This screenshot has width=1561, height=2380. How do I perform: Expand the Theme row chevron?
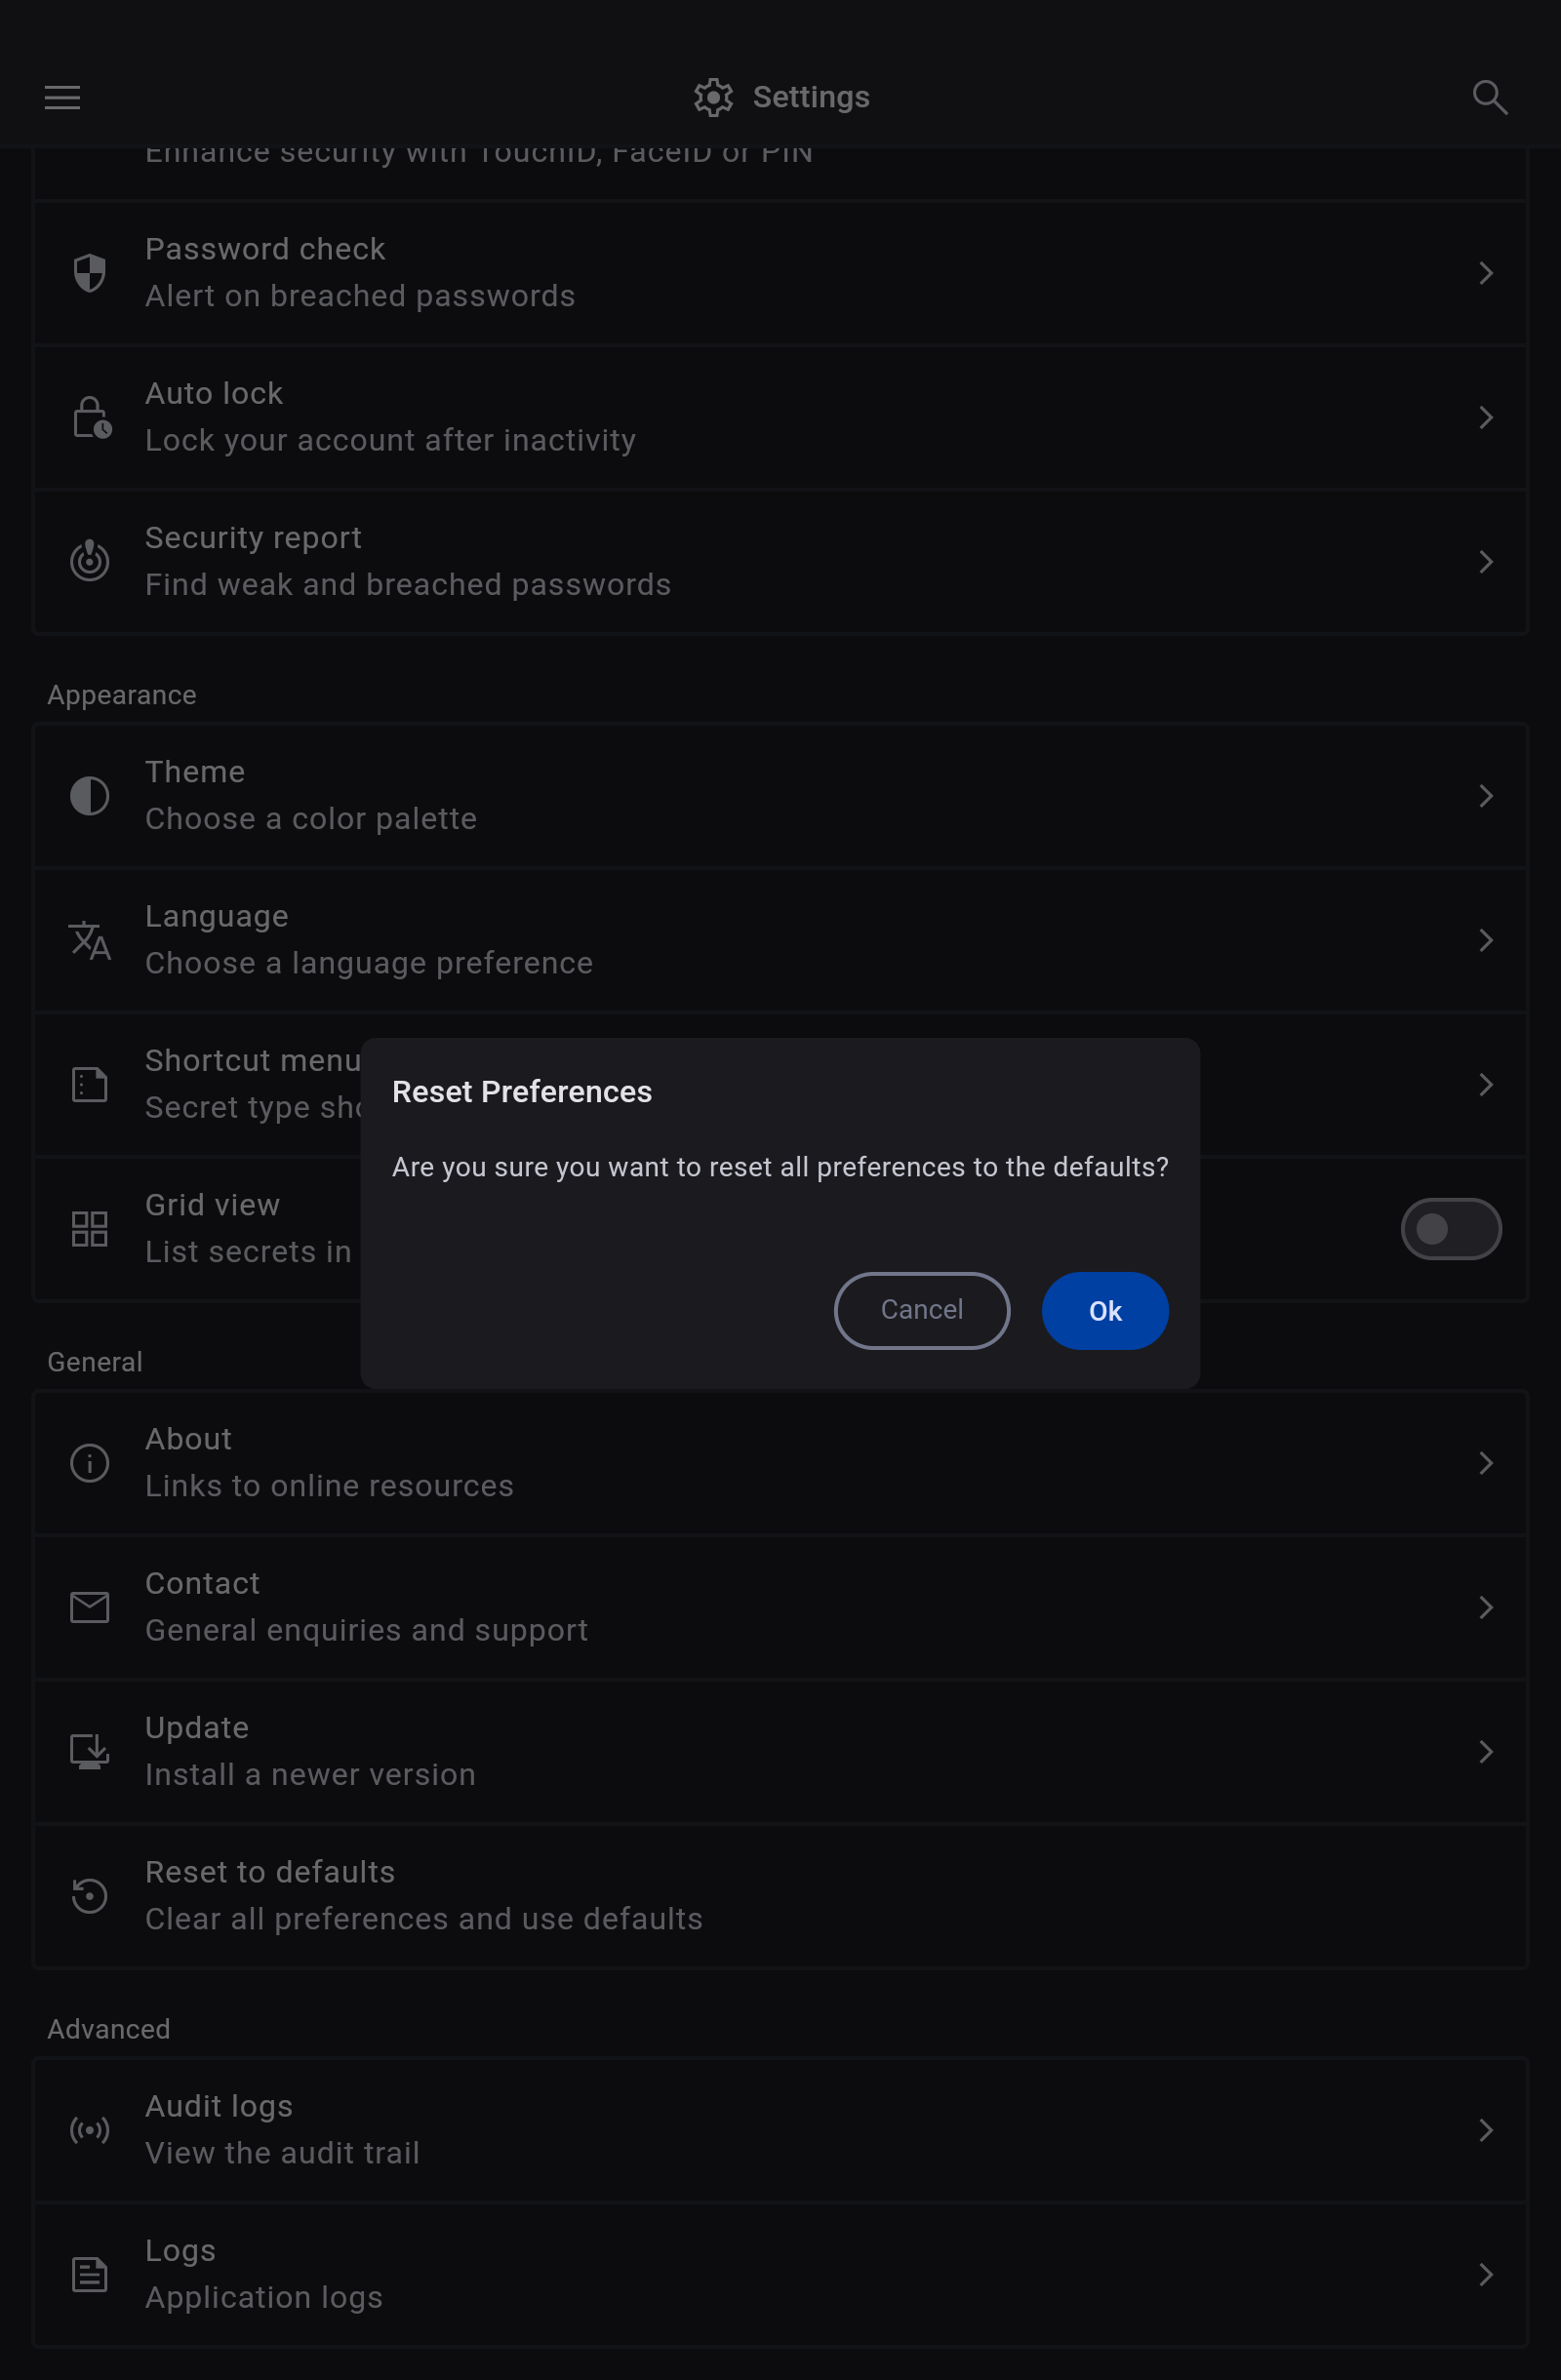[x=1486, y=796]
